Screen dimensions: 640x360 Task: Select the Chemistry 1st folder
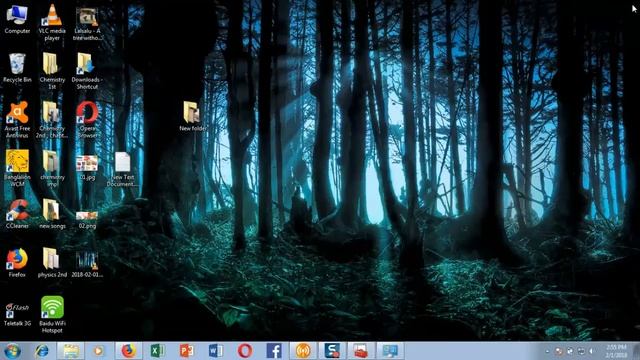[x=52, y=71]
